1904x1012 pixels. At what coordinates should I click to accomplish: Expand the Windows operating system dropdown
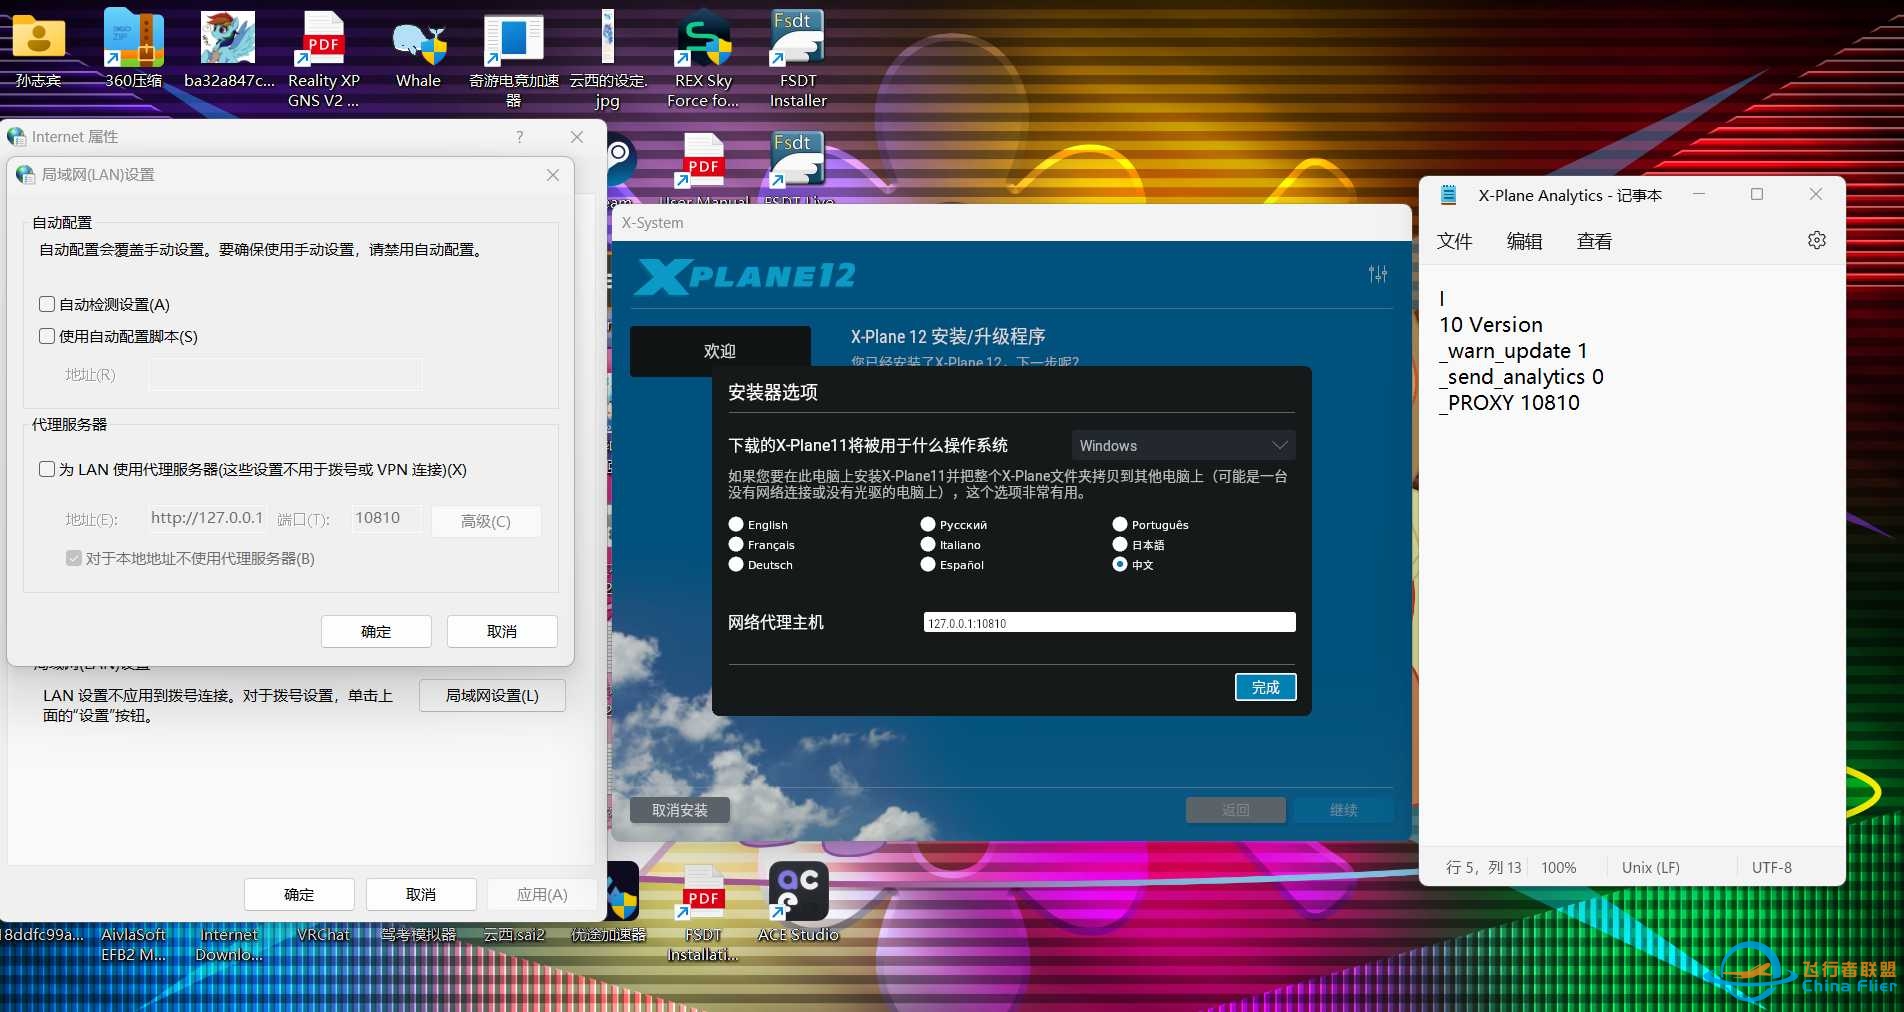[x=1183, y=445]
